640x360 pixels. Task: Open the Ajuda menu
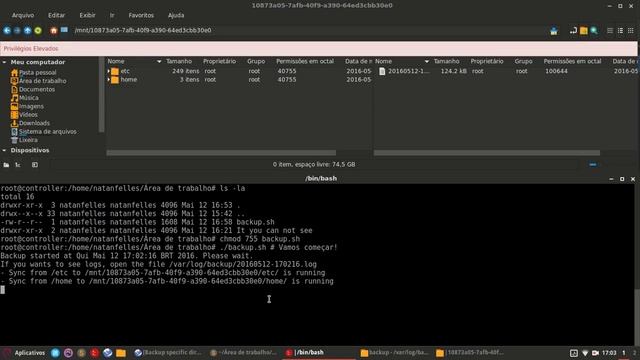click(176, 15)
